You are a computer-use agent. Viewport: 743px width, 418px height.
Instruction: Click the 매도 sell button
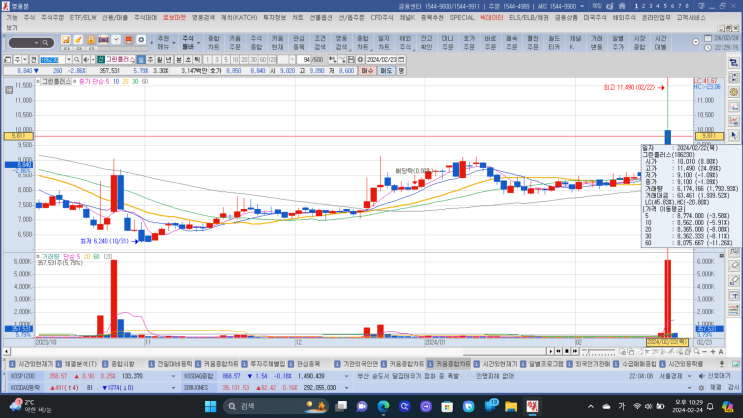tap(385, 71)
